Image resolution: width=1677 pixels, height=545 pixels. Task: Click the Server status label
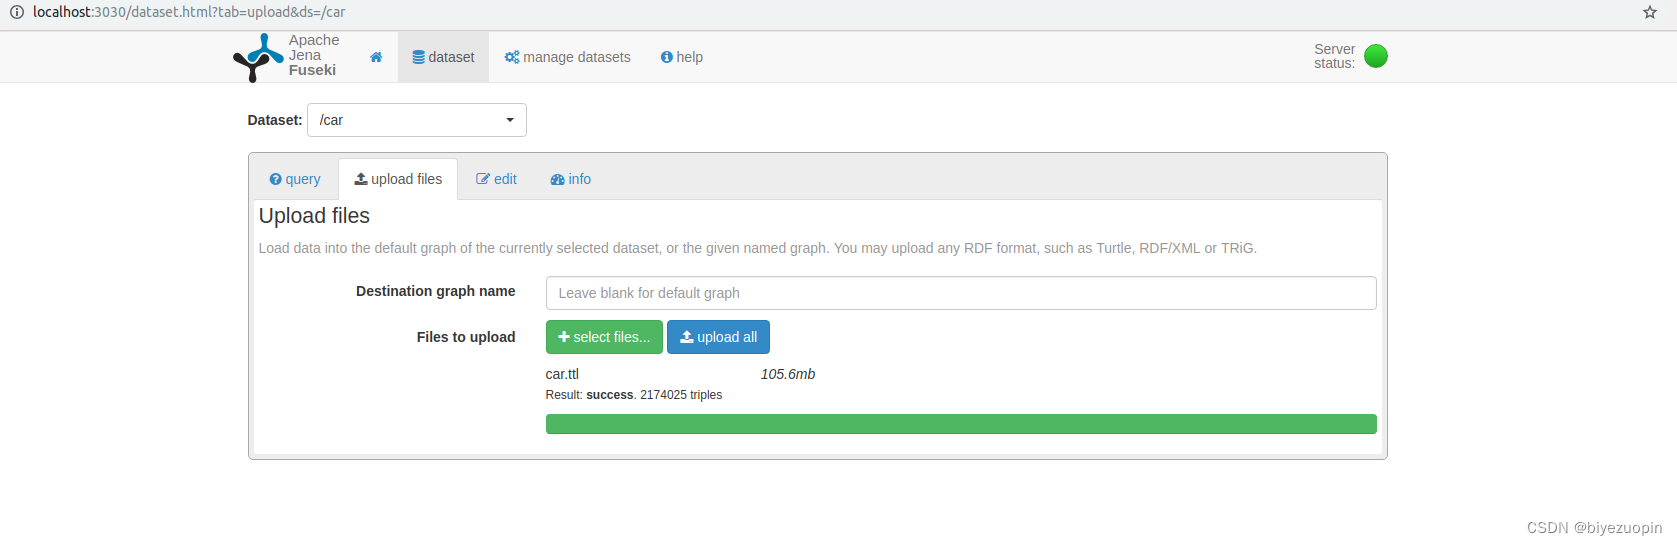click(1335, 56)
